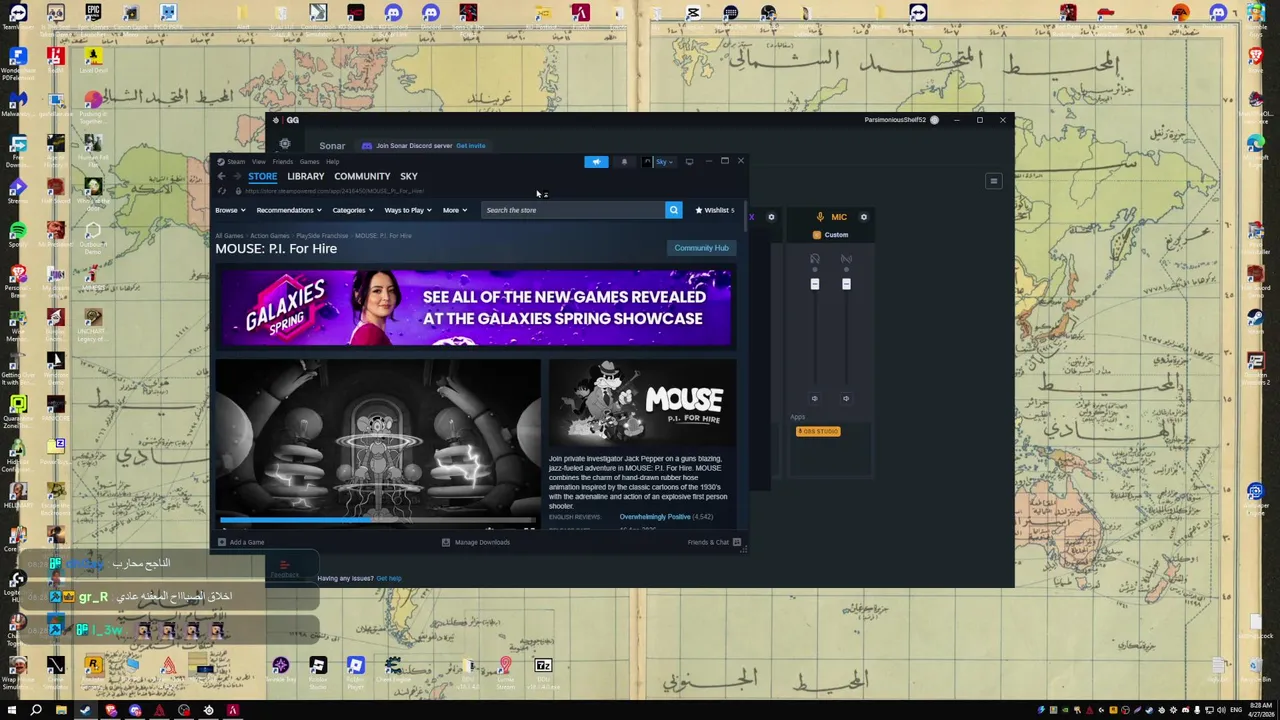Viewport: 1280px width, 720px height.
Task: Toggle left headphone monitor icon in MIC panel
Action: 815,259
